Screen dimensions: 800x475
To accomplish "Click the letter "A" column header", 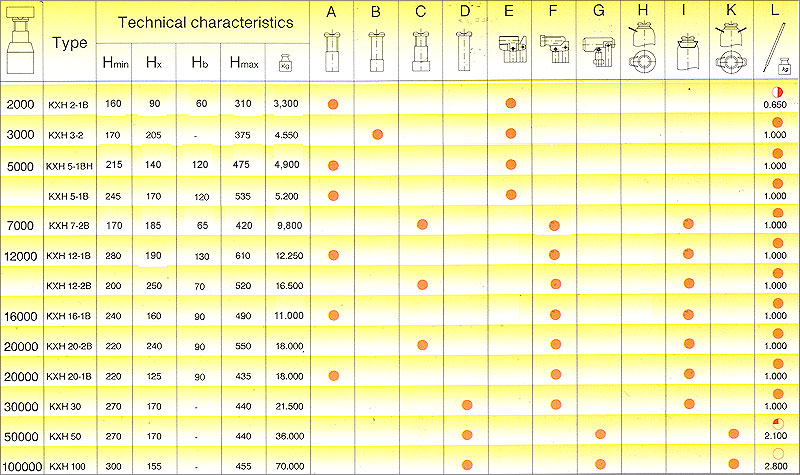I will 331,11.
